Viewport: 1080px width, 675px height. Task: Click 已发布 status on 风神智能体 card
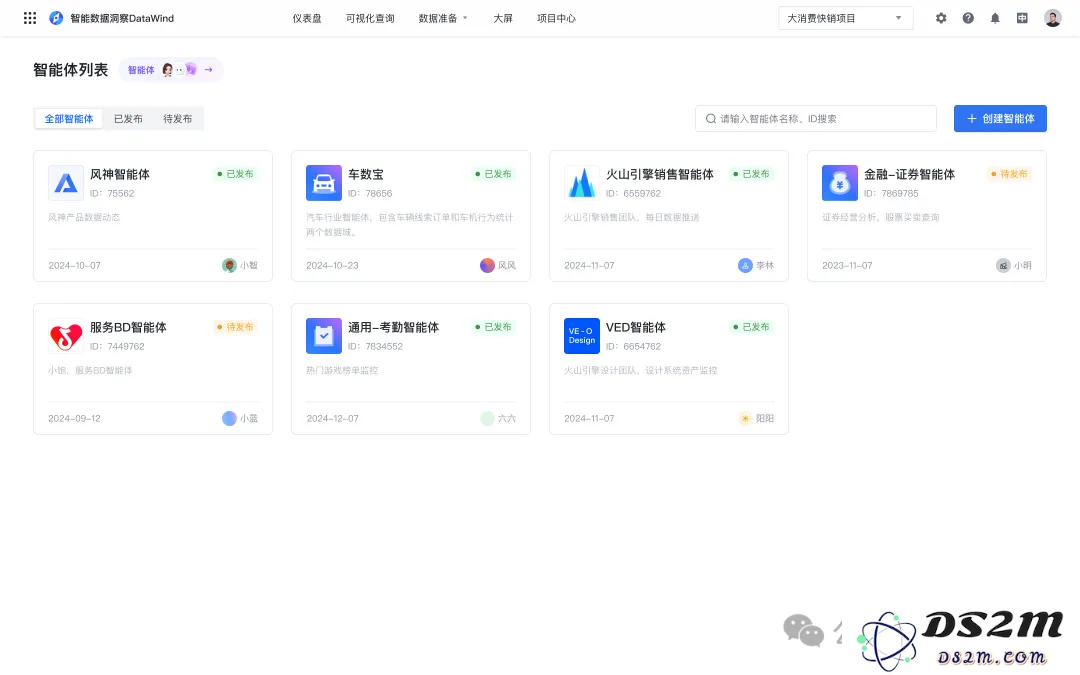click(x=236, y=174)
